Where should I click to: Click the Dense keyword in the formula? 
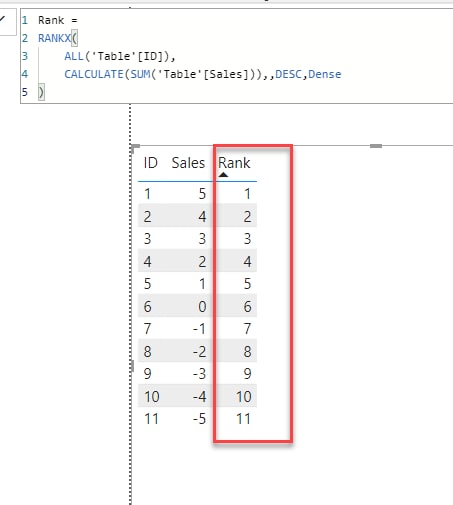tap(325, 74)
